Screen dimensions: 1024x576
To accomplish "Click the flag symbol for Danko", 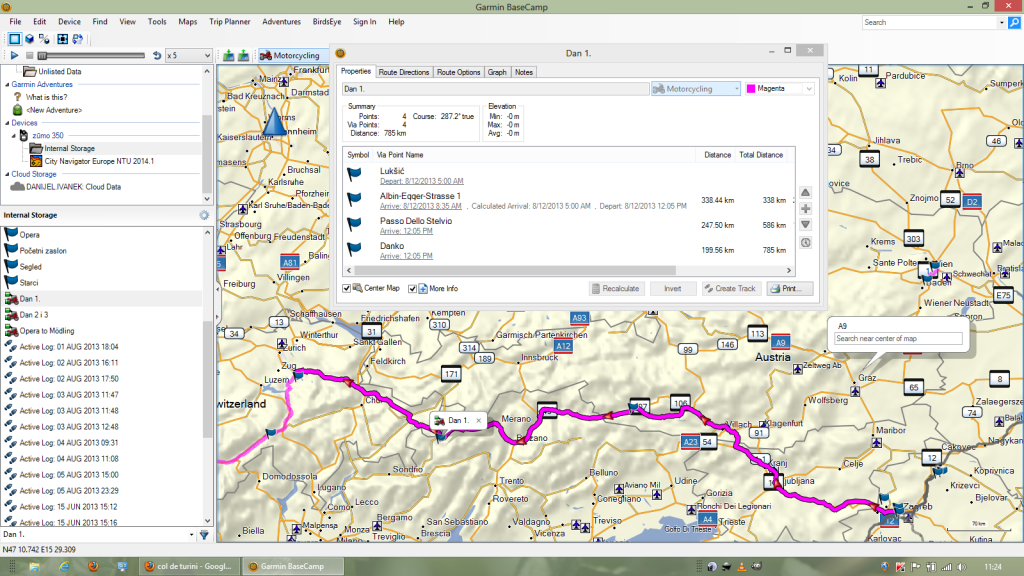I will coord(354,249).
